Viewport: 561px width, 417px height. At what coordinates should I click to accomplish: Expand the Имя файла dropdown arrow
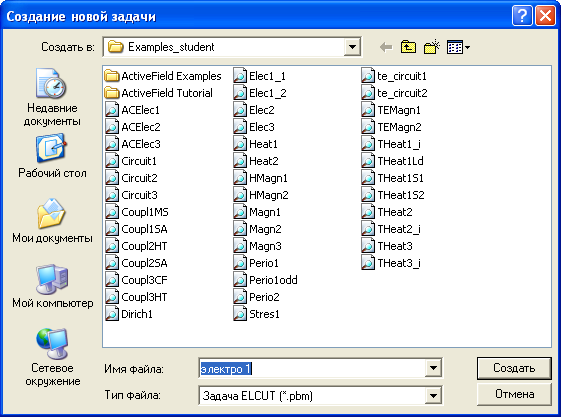pyautogui.click(x=433, y=368)
